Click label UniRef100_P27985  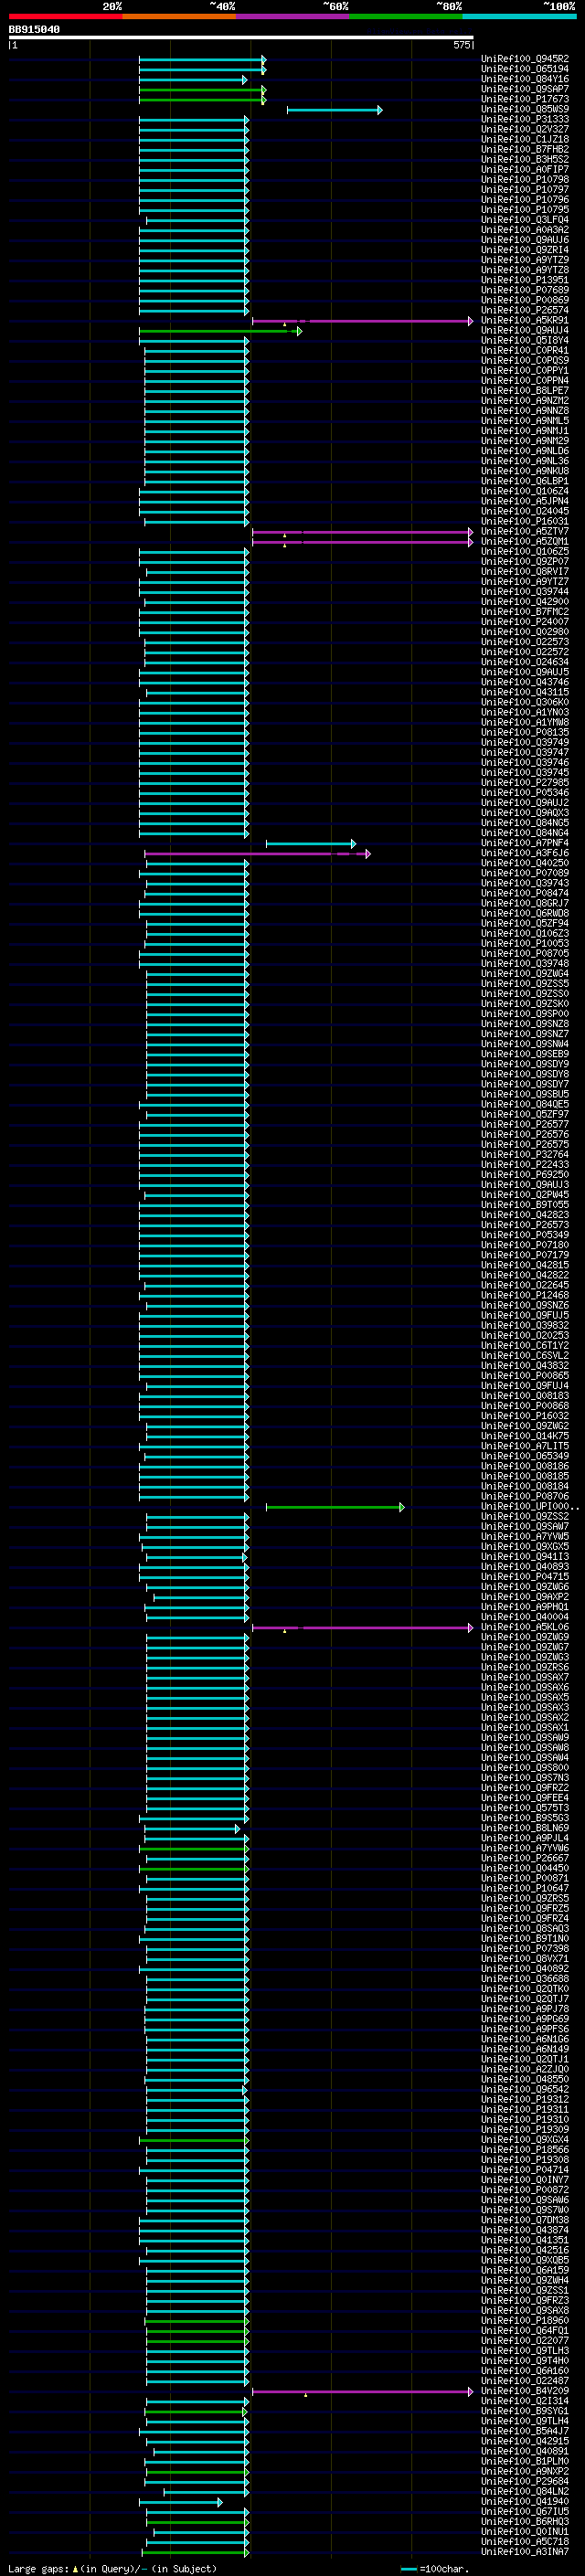511,782
